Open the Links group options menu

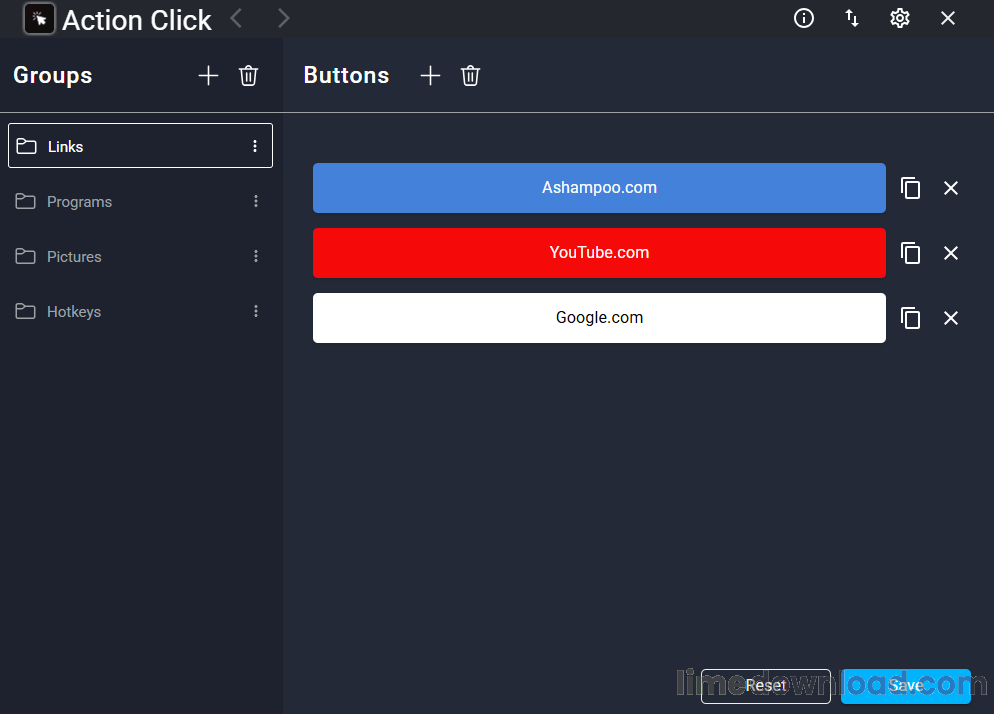tap(255, 146)
